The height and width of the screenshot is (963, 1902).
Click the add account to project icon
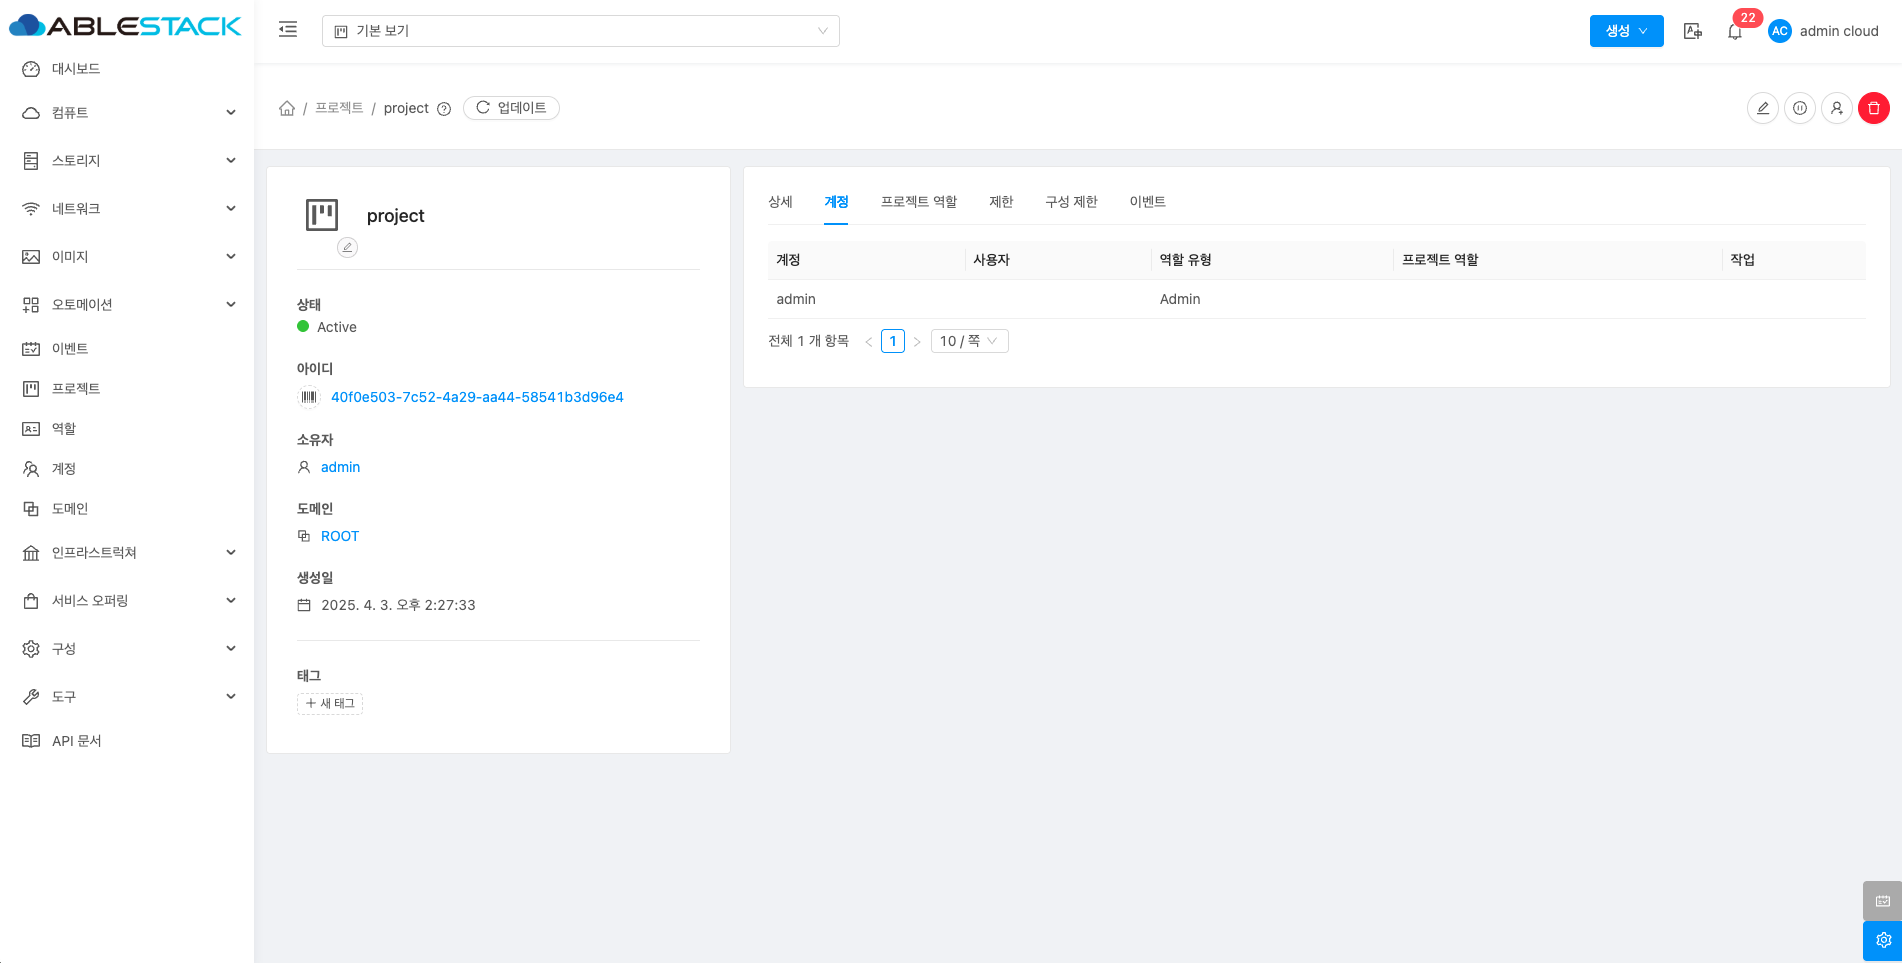tap(1836, 108)
